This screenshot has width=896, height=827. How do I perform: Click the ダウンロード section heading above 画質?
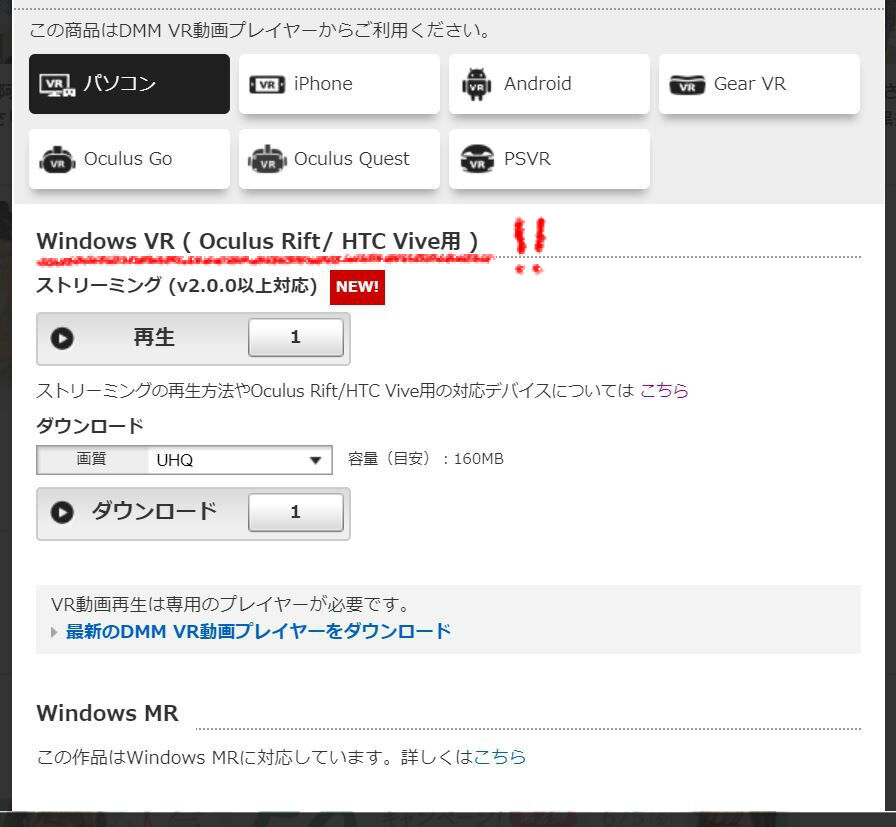point(90,426)
